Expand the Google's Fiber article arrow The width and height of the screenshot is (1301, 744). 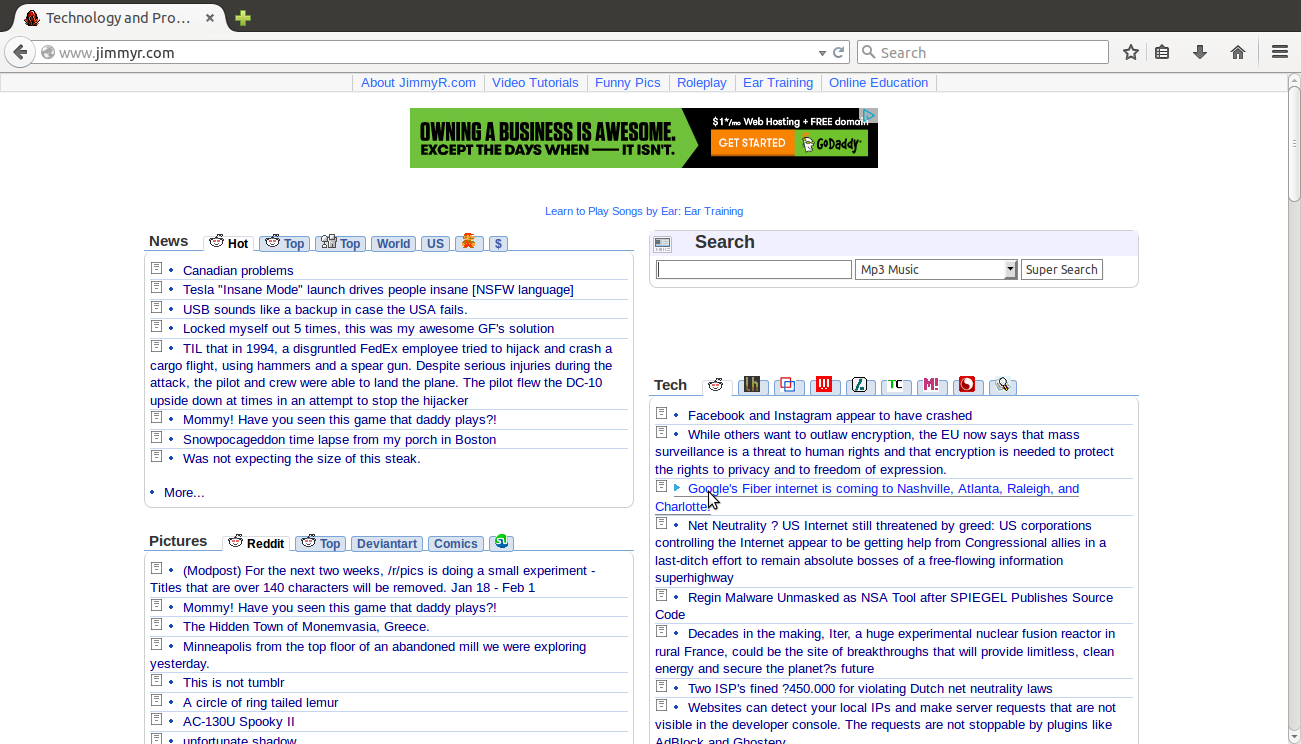point(676,488)
